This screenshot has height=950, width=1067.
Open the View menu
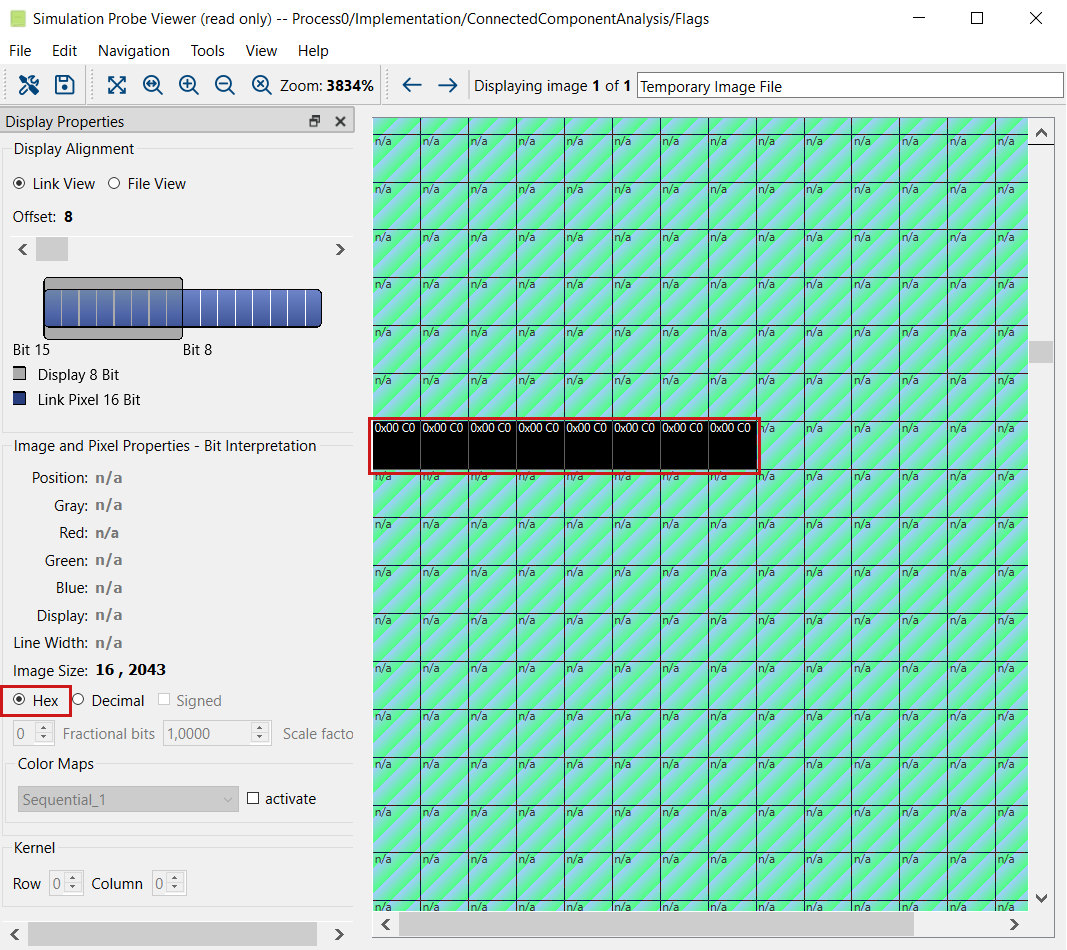click(x=261, y=51)
